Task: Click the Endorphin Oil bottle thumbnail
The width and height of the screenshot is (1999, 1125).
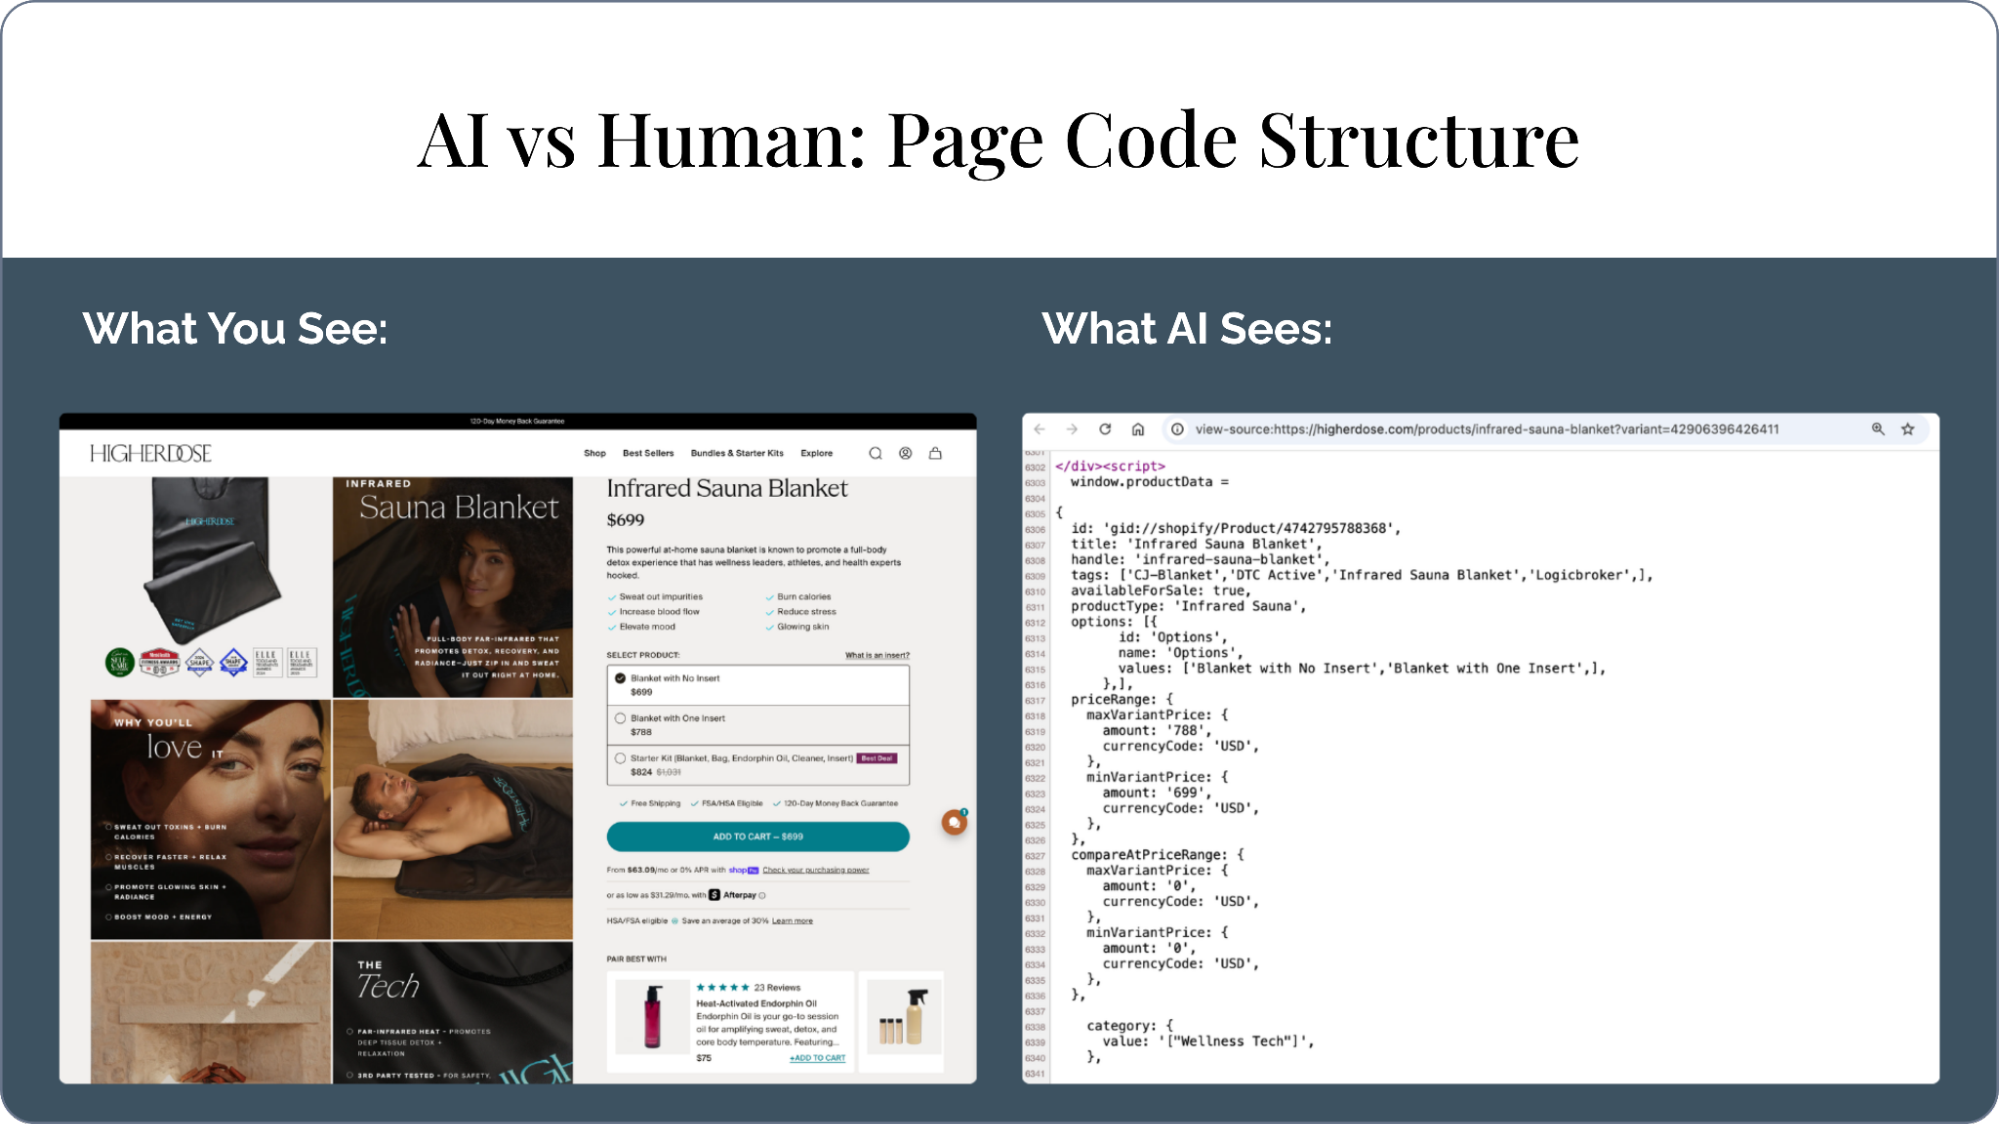Action: 652,1017
